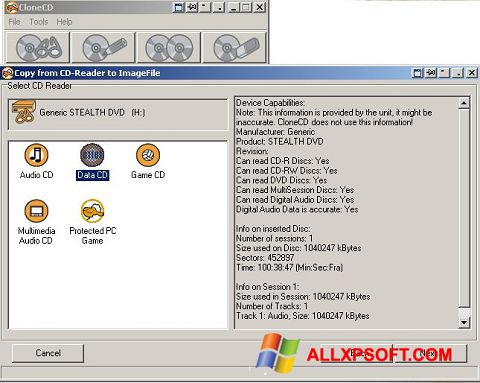This screenshot has height=383, width=480.
Task: Minimize the CloneCD main window
Action: [x=233, y=7]
